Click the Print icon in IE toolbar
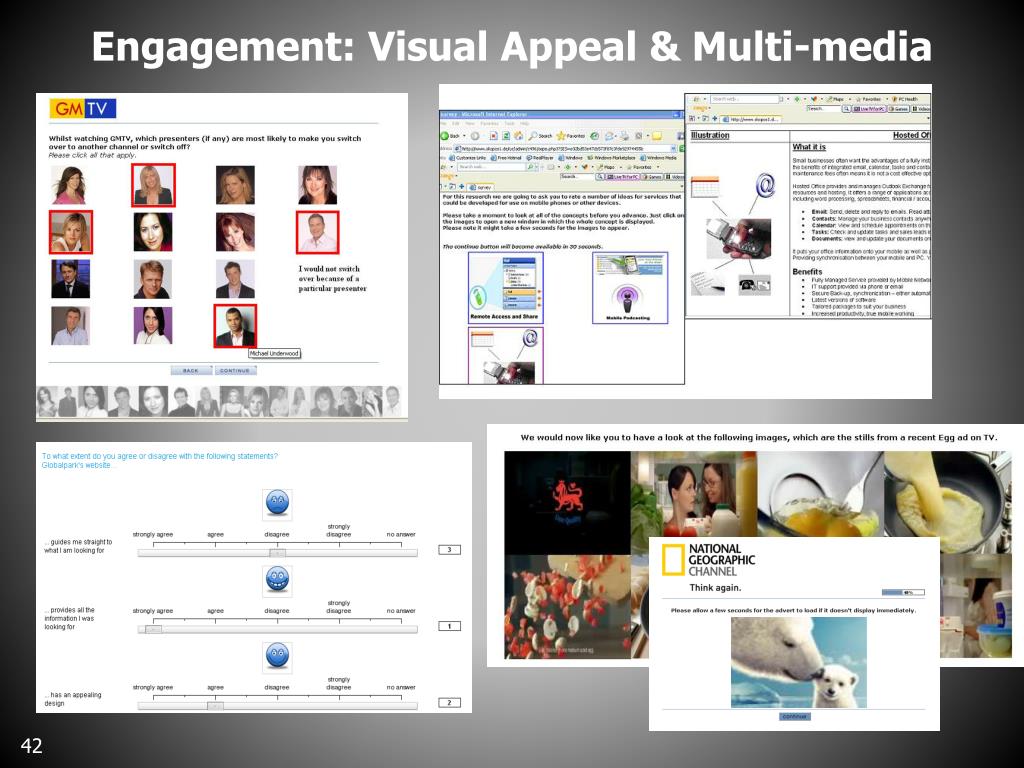1024x768 pixels. (626, 136)
